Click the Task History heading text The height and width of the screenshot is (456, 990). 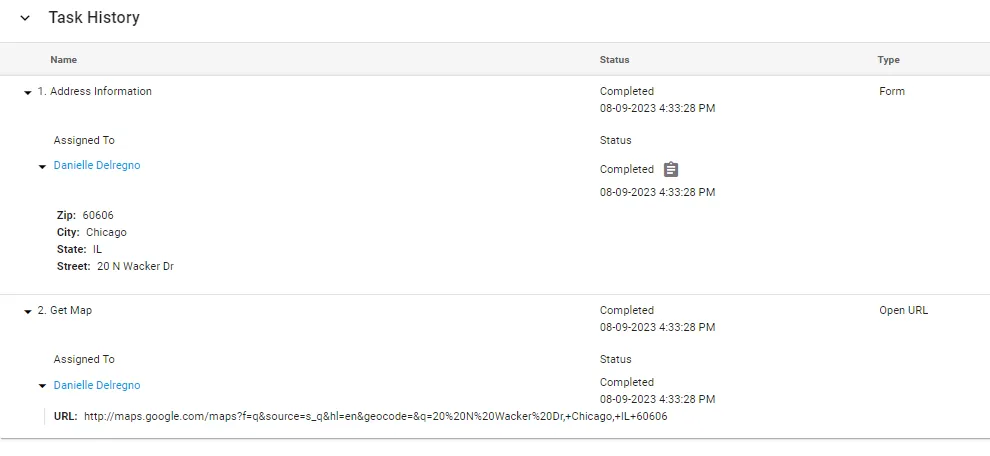pyautogui.click(x=94, y=18)
